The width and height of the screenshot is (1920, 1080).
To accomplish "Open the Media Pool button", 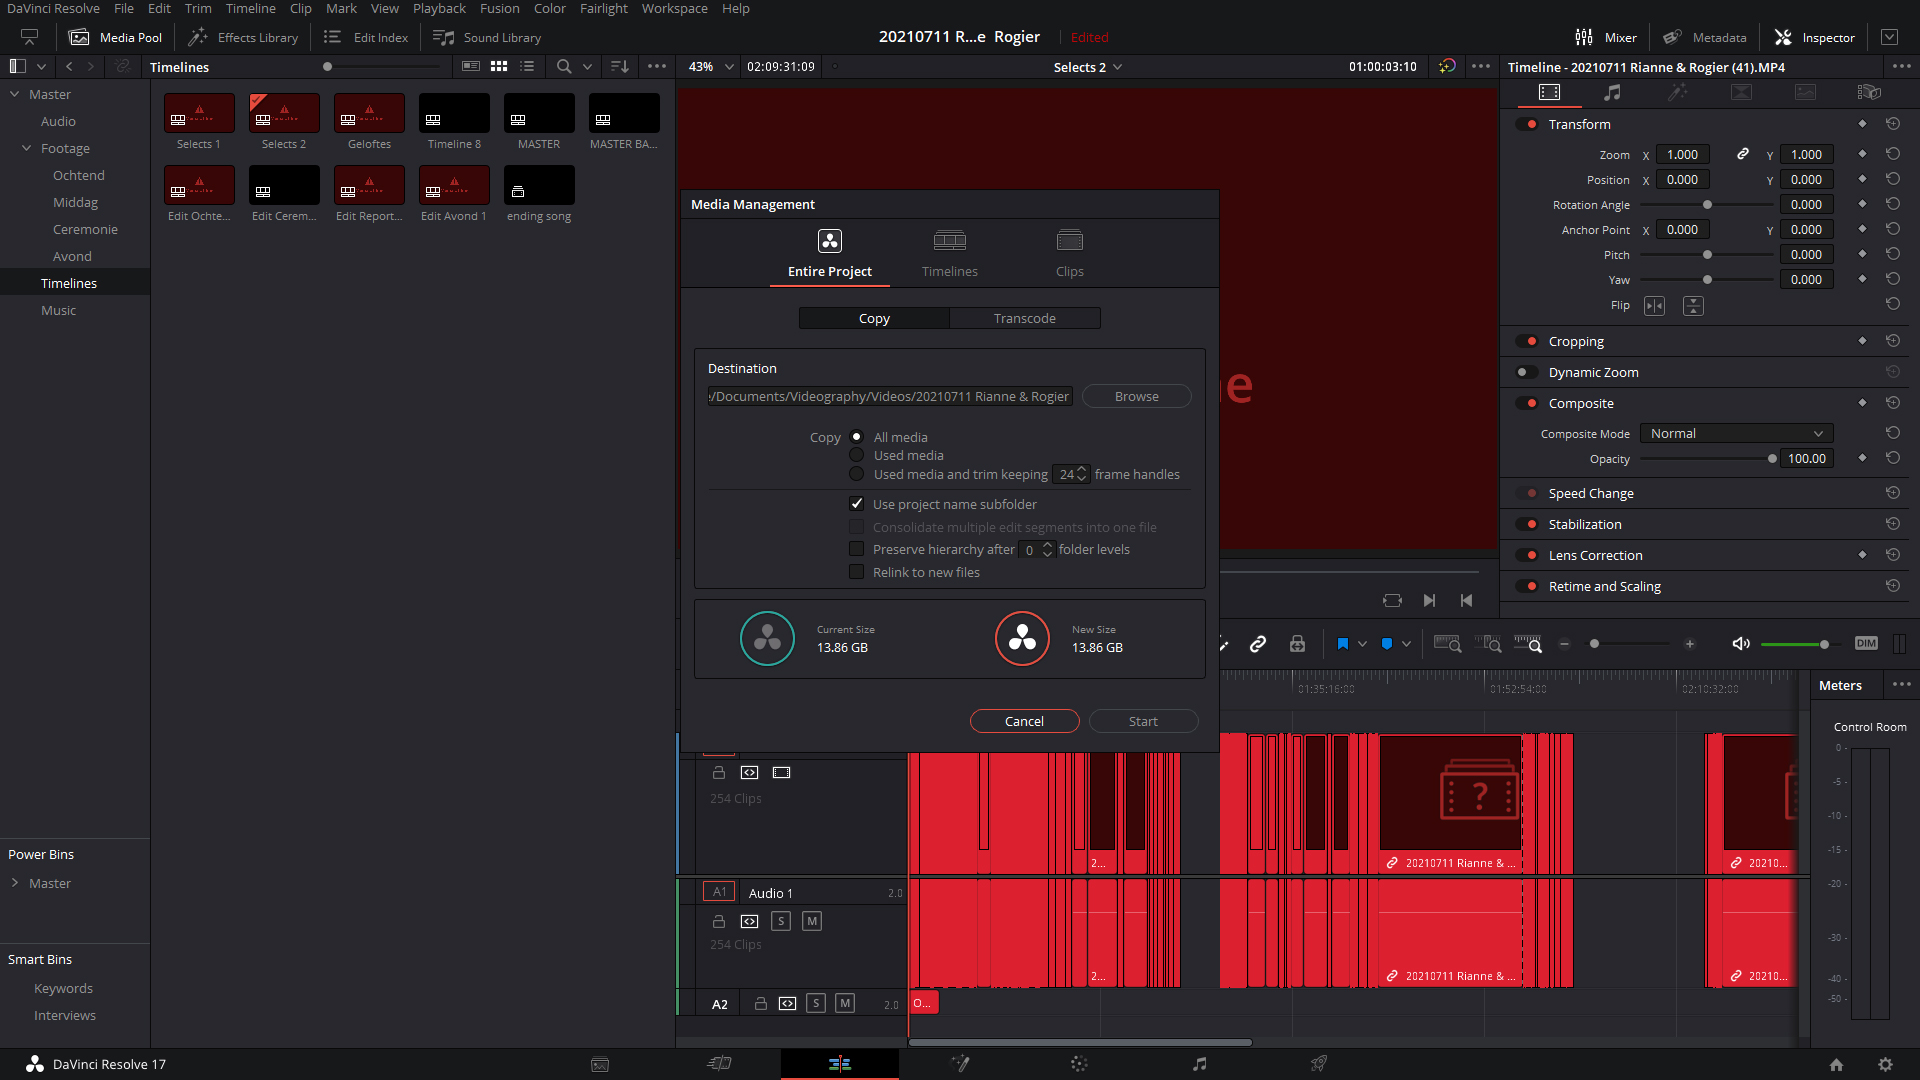I will pos(115,37).
